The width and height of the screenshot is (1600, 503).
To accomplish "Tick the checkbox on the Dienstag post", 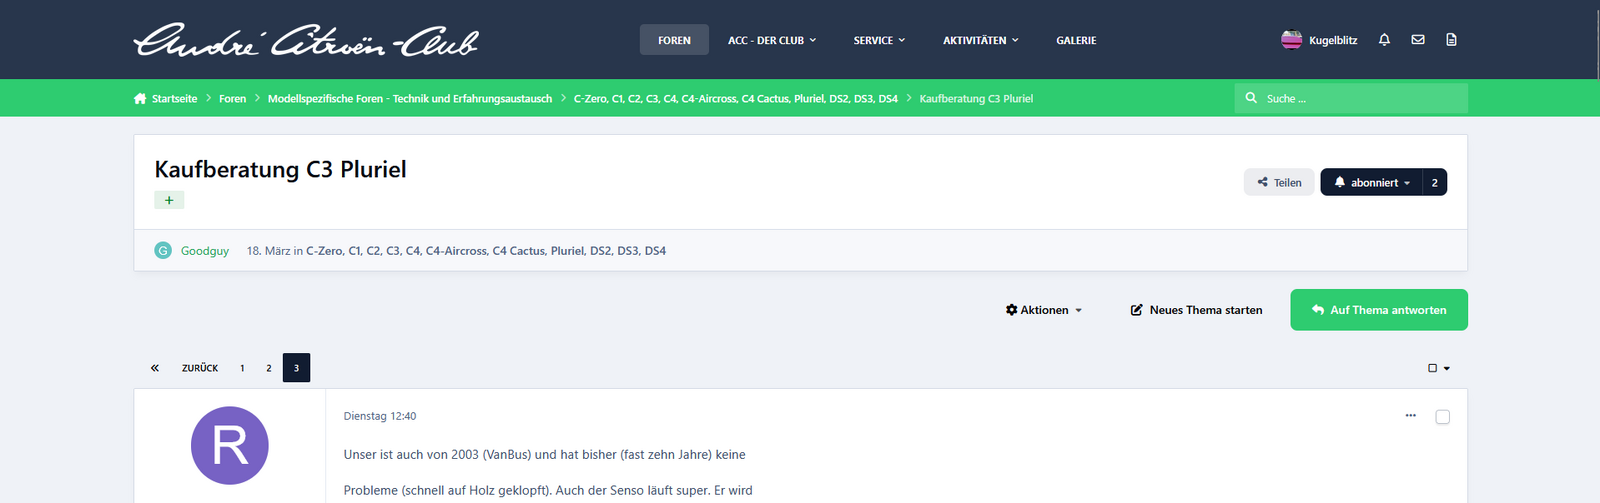I will coord(1442,417).
